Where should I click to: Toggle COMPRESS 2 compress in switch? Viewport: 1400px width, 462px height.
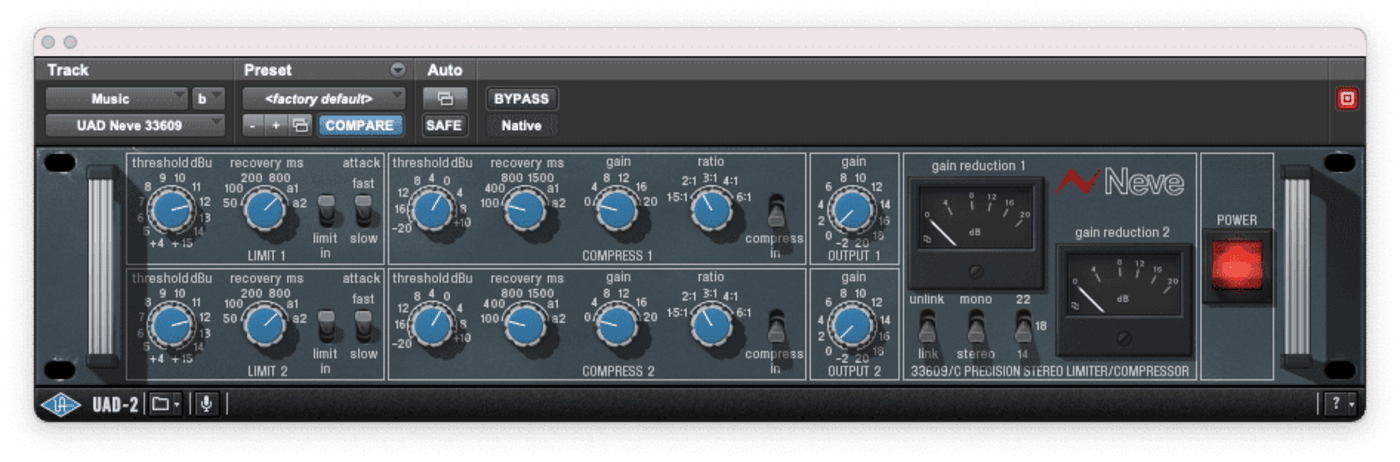coord(776,327)
